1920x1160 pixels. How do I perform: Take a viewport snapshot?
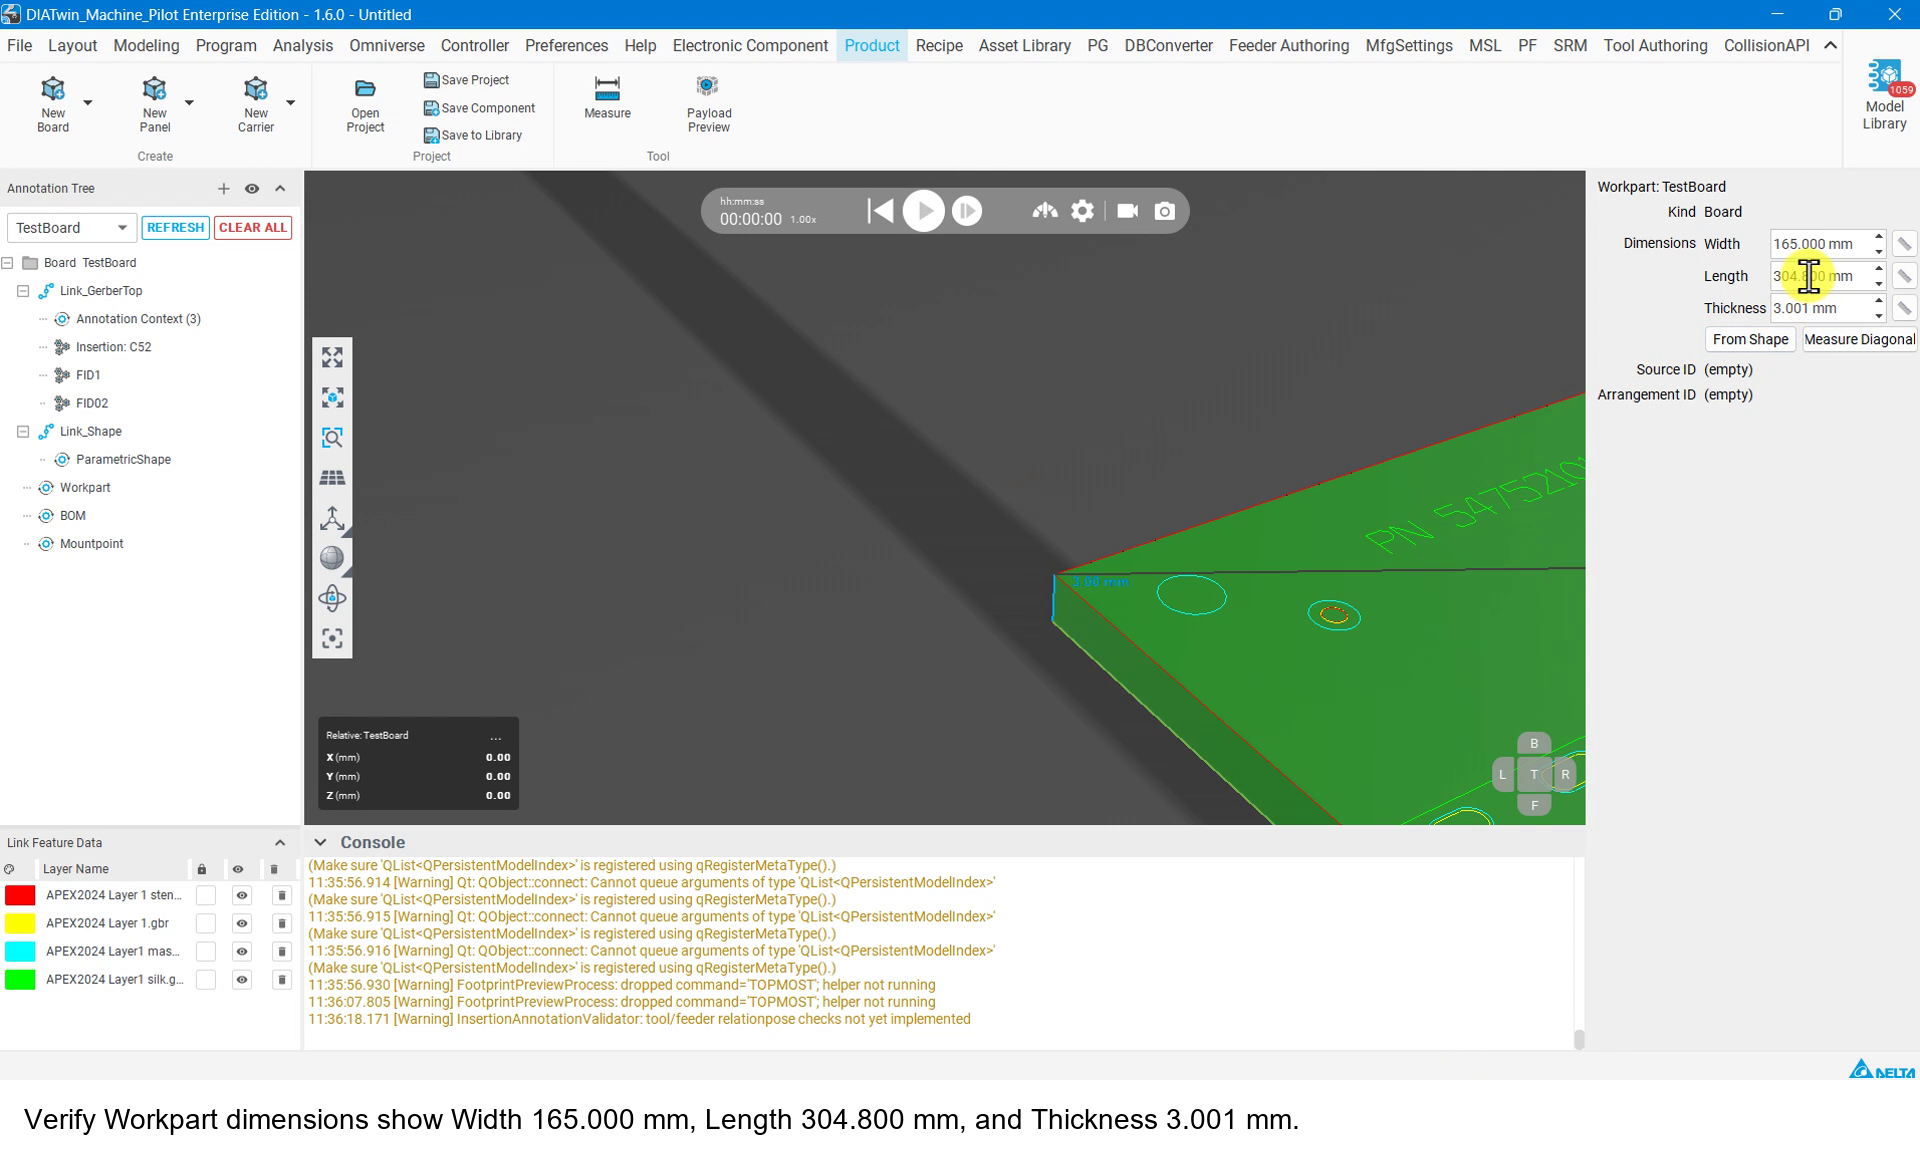(1164, 211)
